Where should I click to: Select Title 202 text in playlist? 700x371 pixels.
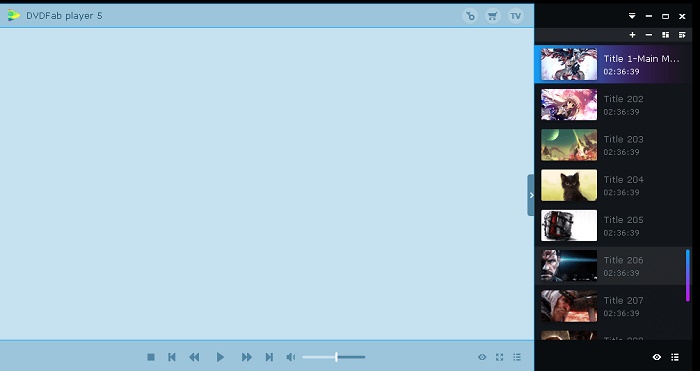pos(624,99)
